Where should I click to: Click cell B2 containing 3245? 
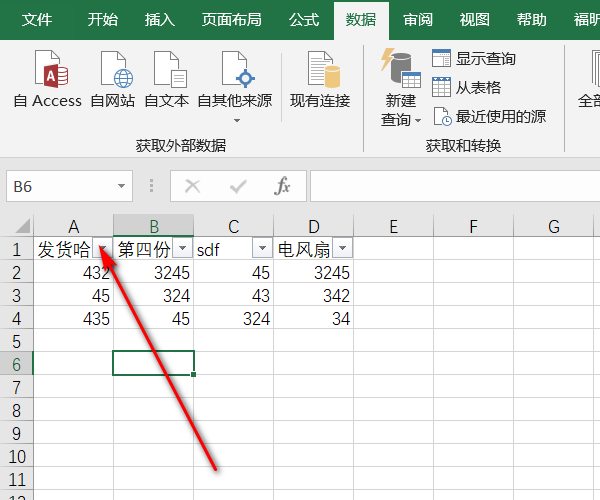[x=154, y=272]
